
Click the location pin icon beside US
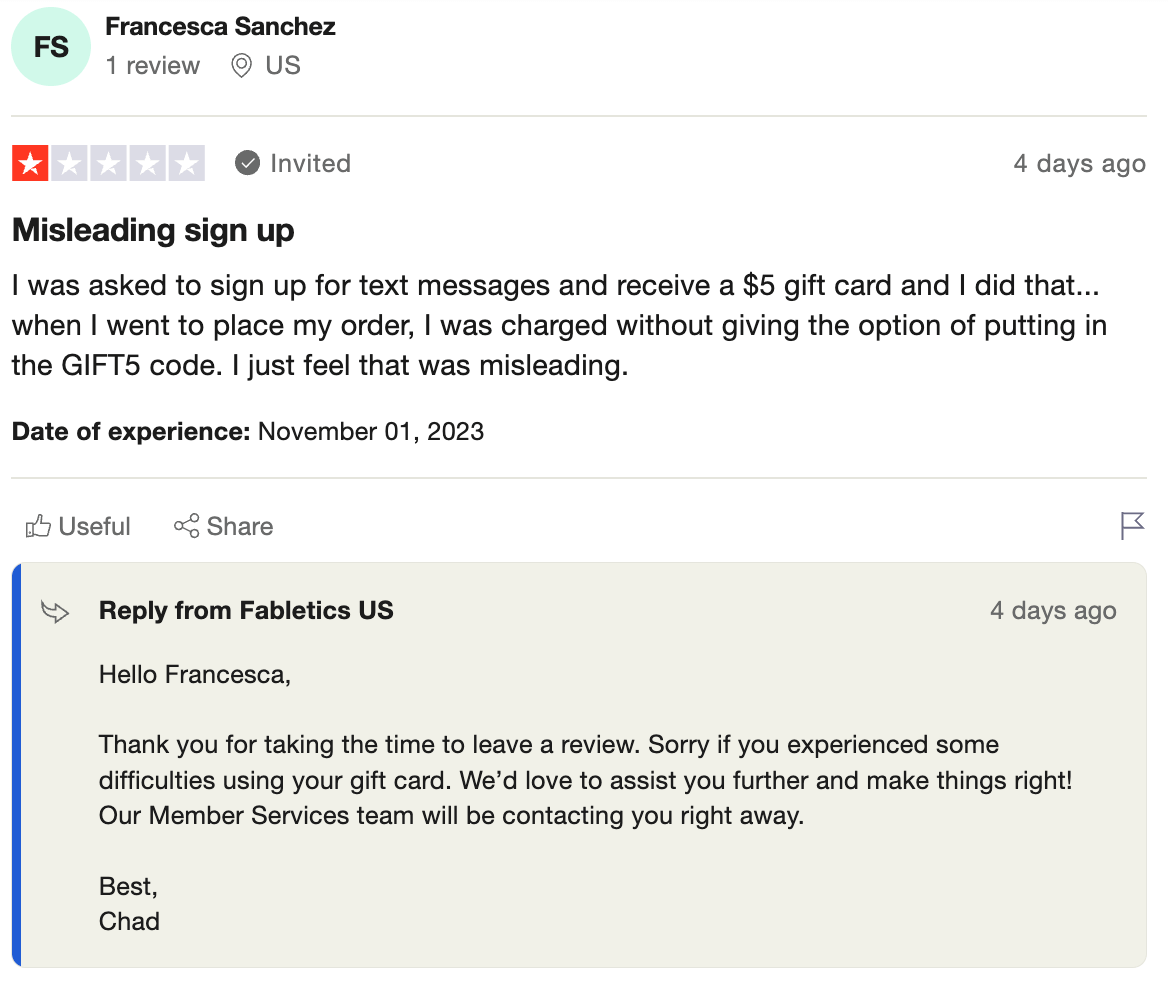tap(240, 66)
